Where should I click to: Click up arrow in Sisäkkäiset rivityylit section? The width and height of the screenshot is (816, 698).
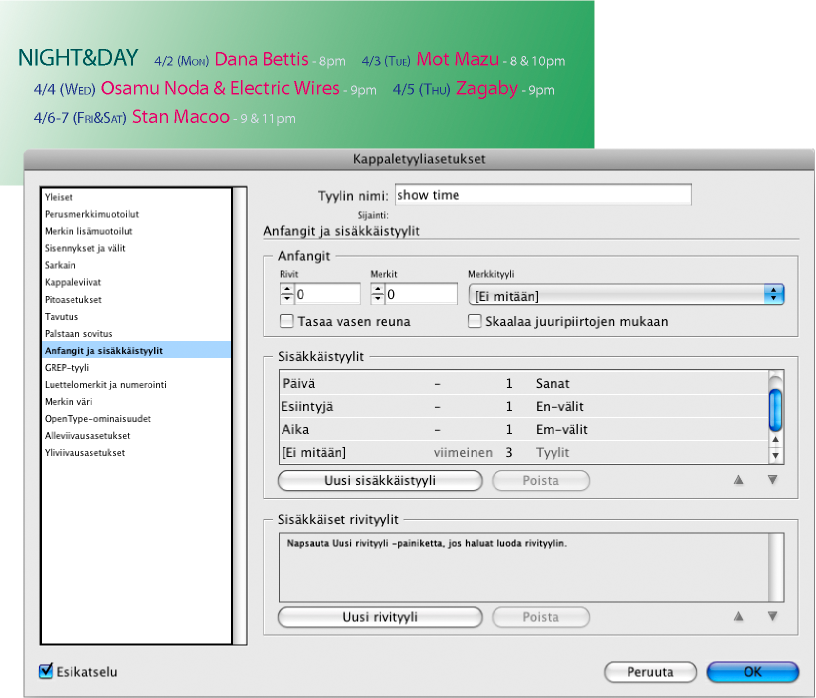point(739,617)
